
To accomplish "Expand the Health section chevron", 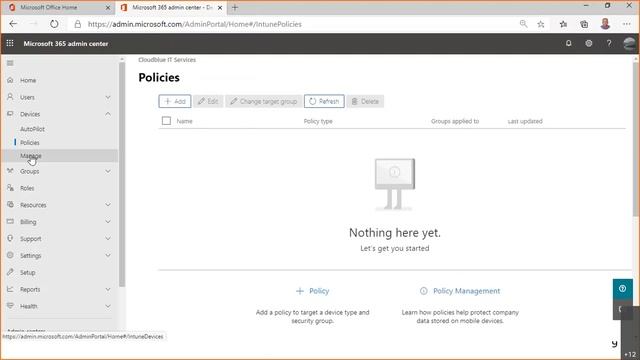I will click(108, 306).
